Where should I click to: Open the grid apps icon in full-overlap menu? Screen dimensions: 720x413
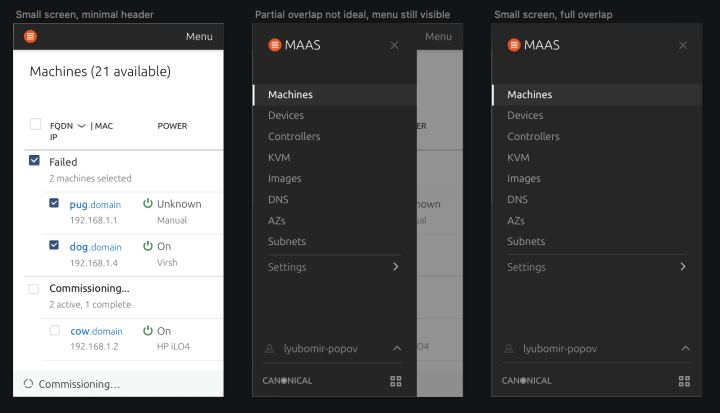684,381
